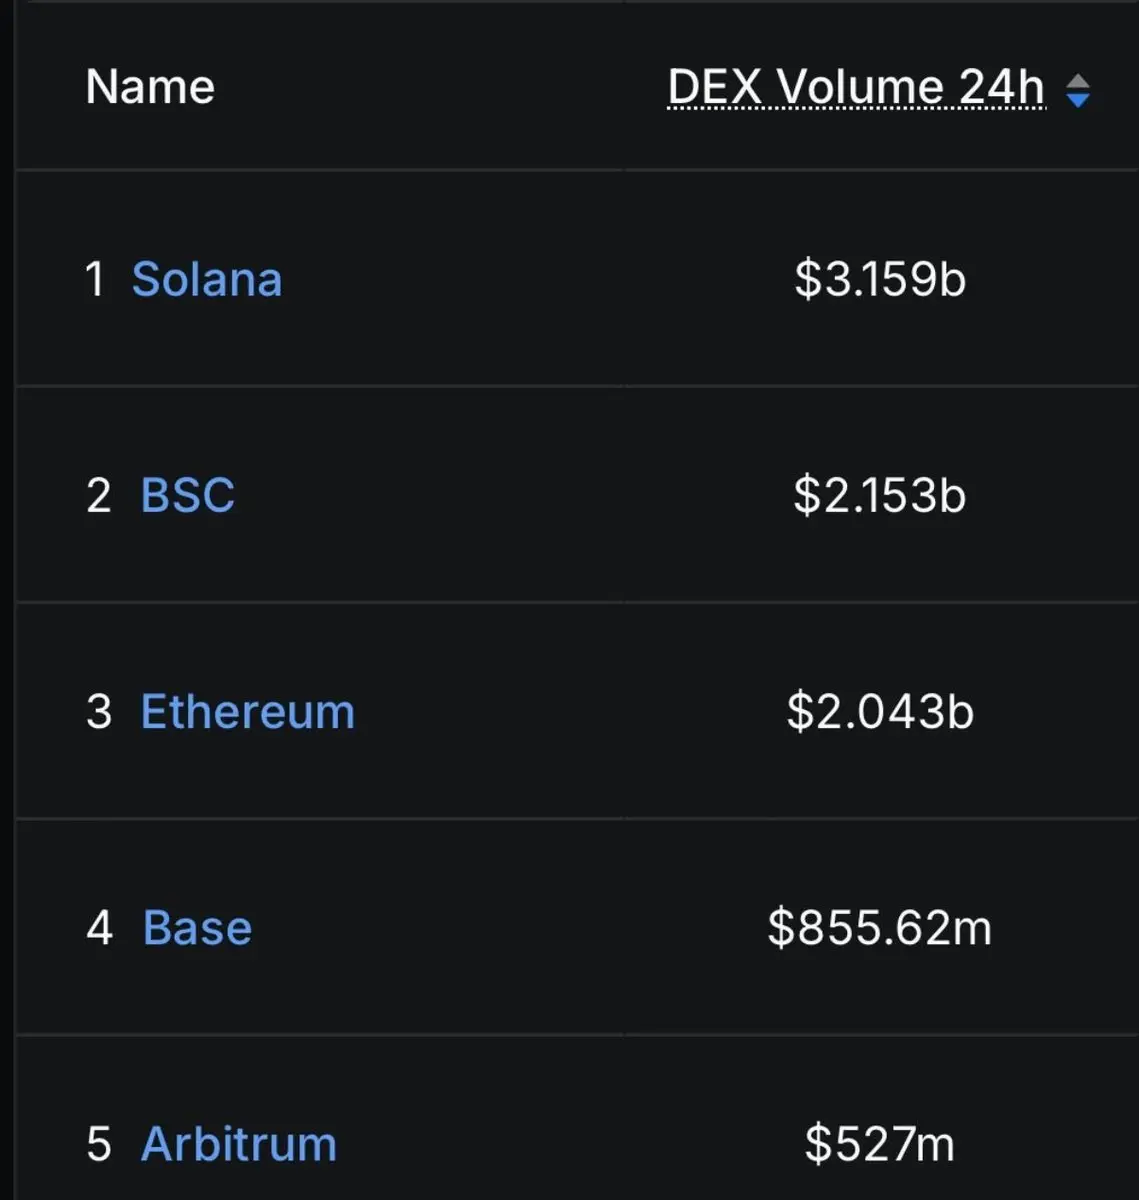Screen dimensions: 1139x1200
Task: Click Arbitrum's $527m volume value
Action: point(880,1144)
